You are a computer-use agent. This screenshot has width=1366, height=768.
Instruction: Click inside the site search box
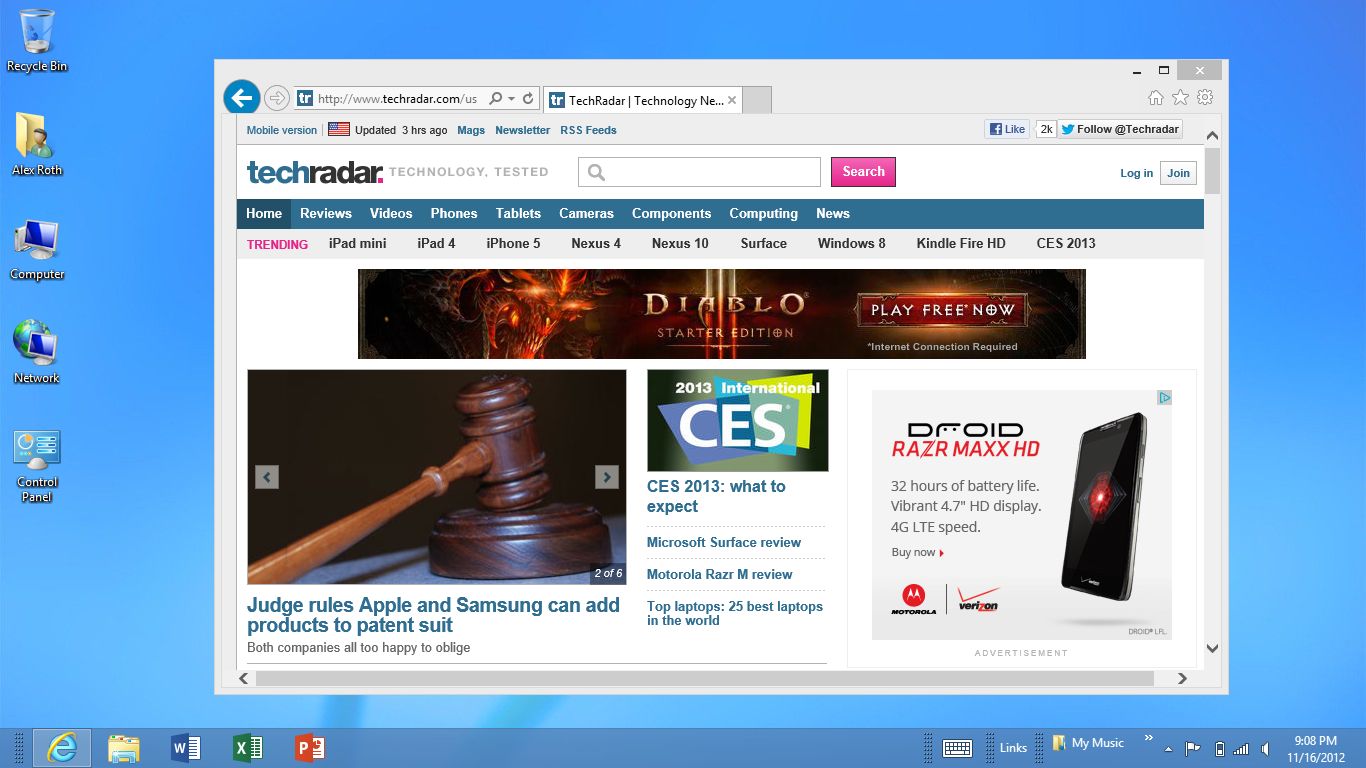pos(699,172)
